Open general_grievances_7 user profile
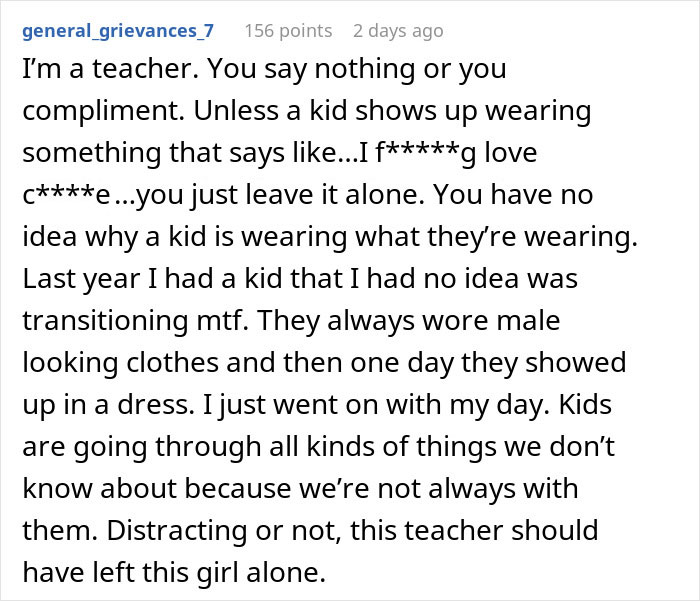The height and width of the screenshot is (601, 700). coord(117,31)
